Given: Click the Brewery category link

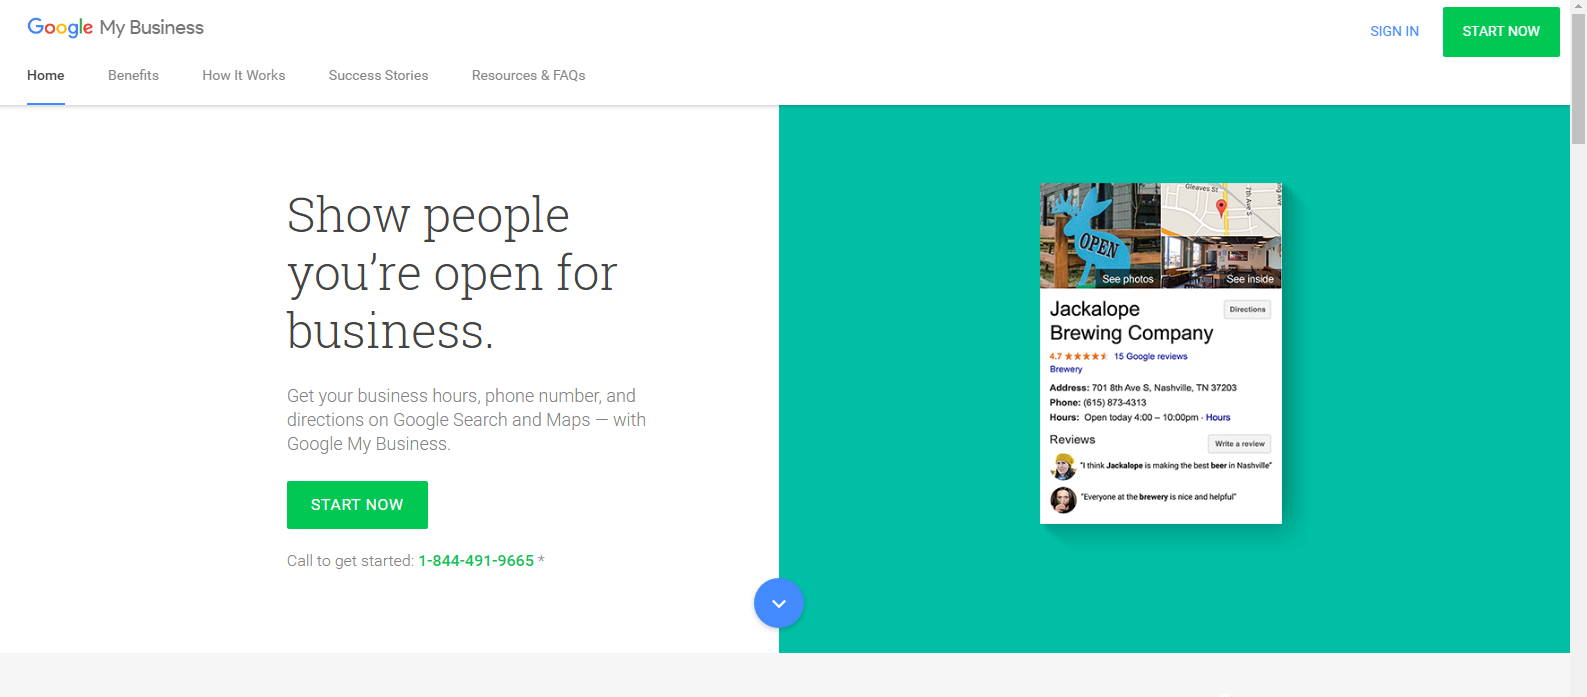Looking at the screenshot, I should [x=1066, y=369].
